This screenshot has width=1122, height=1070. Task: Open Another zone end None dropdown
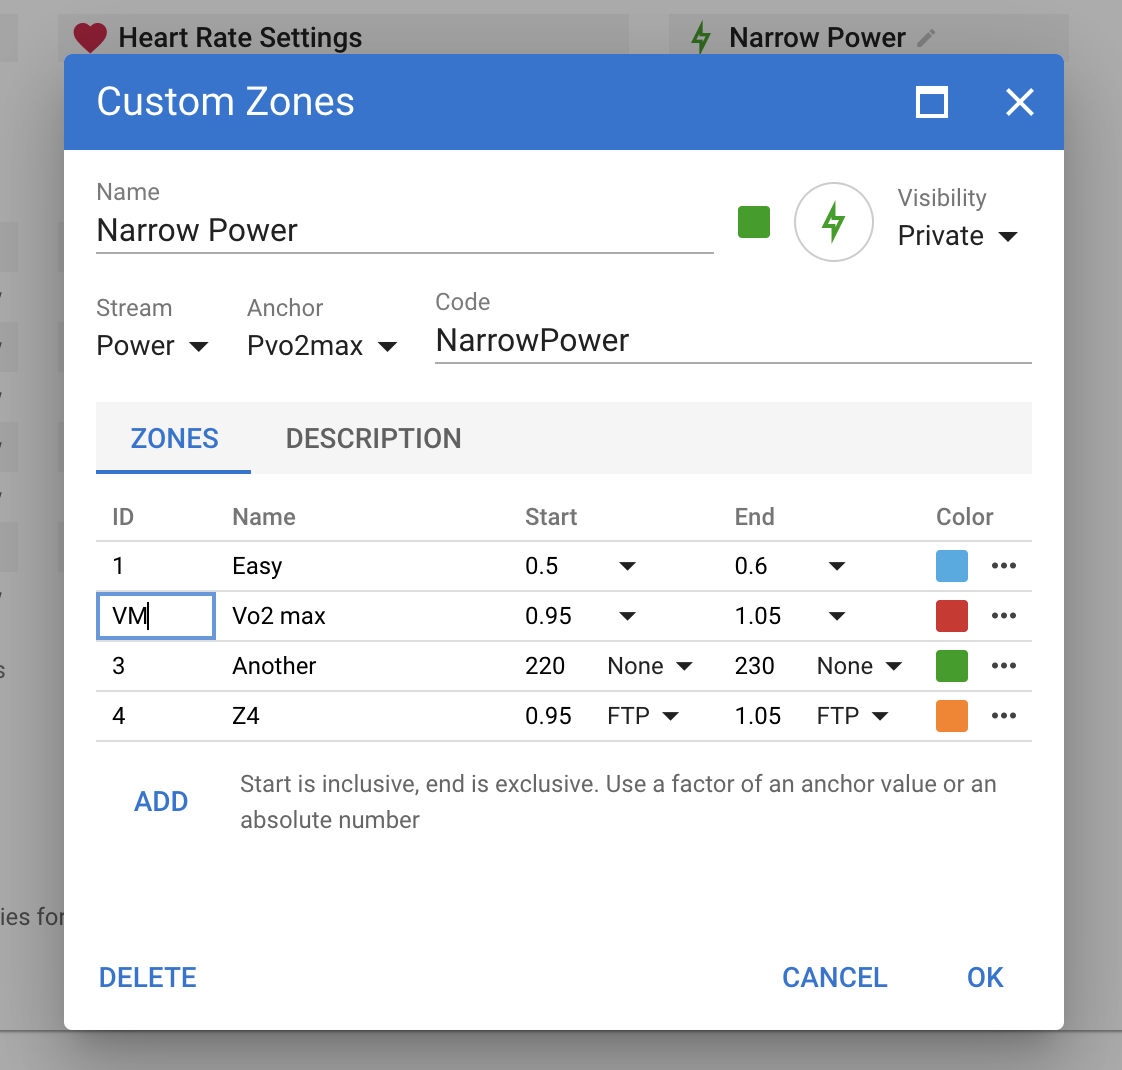[x=859, y=666]
